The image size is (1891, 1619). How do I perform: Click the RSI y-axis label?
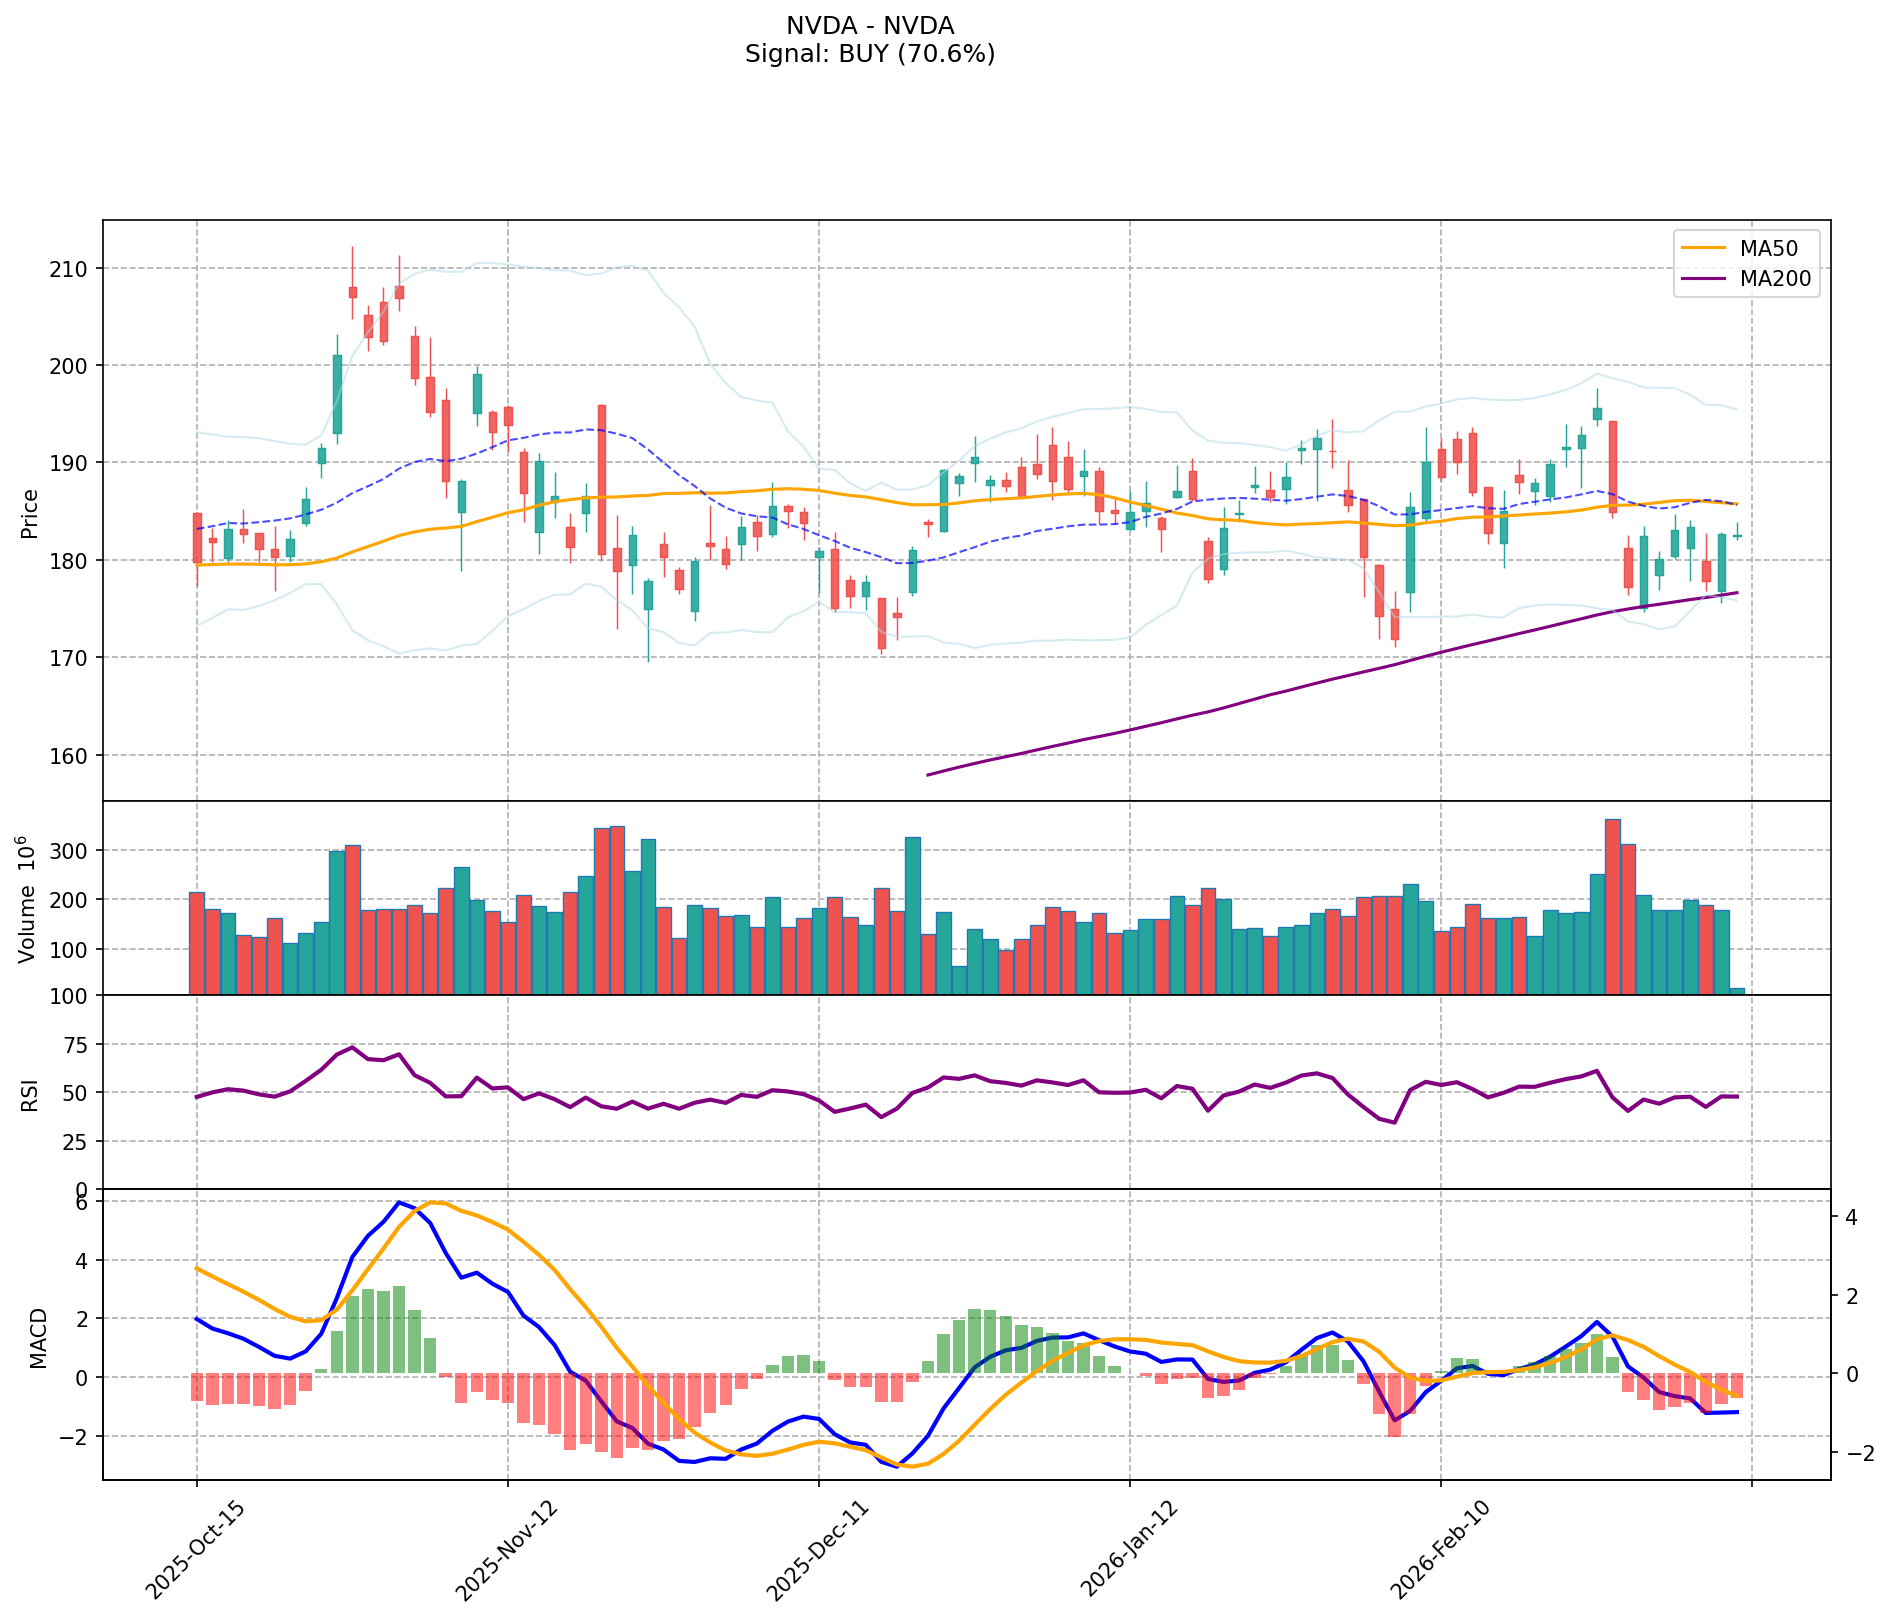pos(28,1094)
